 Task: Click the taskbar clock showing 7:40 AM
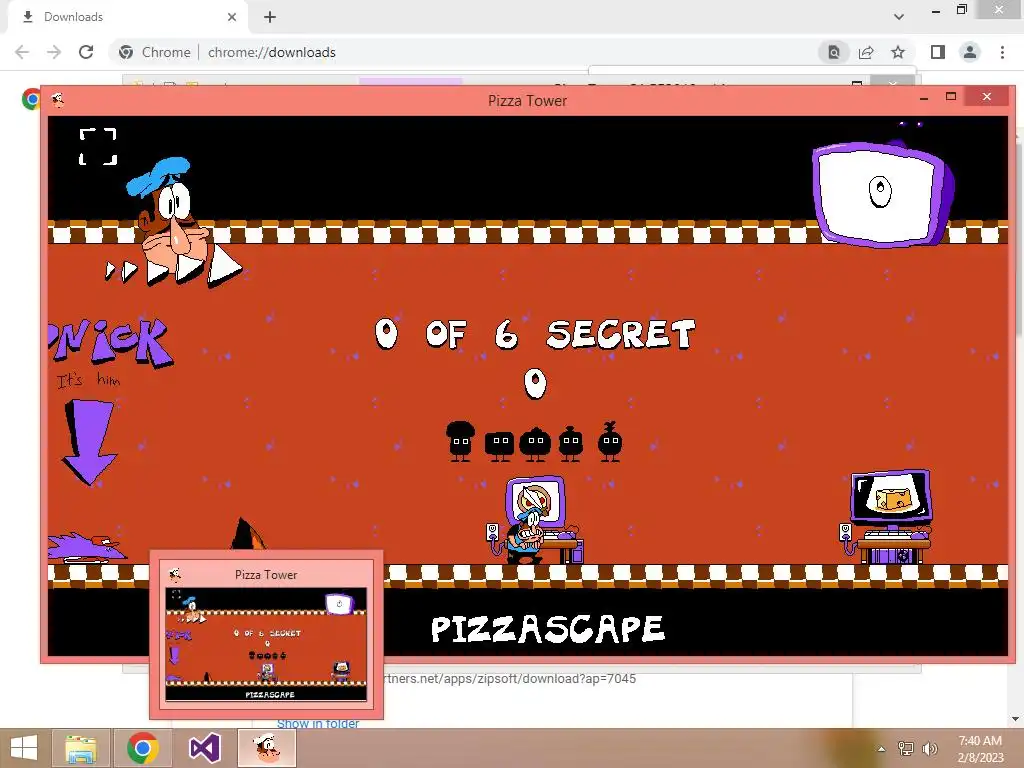click(x=980, y=748)
